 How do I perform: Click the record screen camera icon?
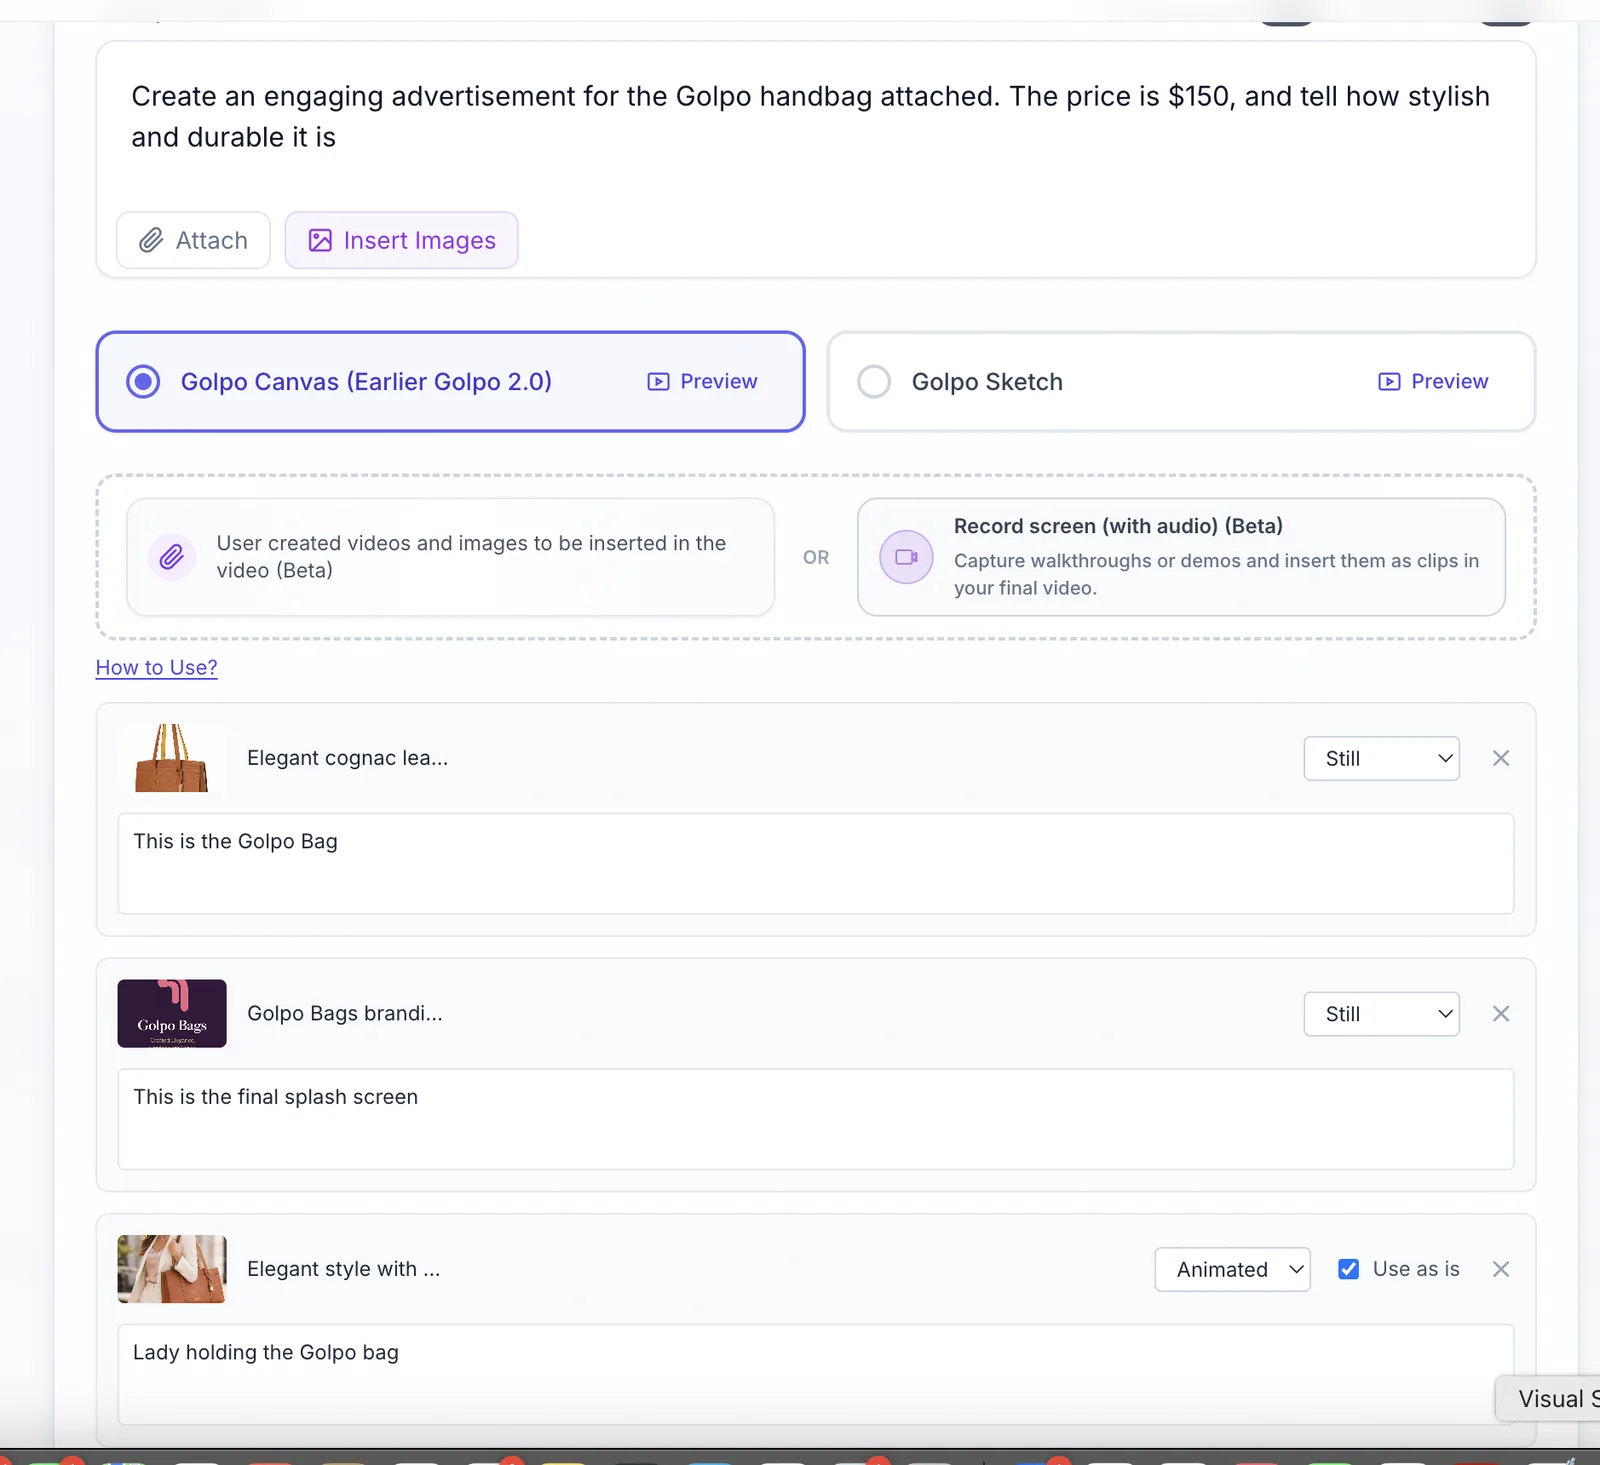[906, 557]
